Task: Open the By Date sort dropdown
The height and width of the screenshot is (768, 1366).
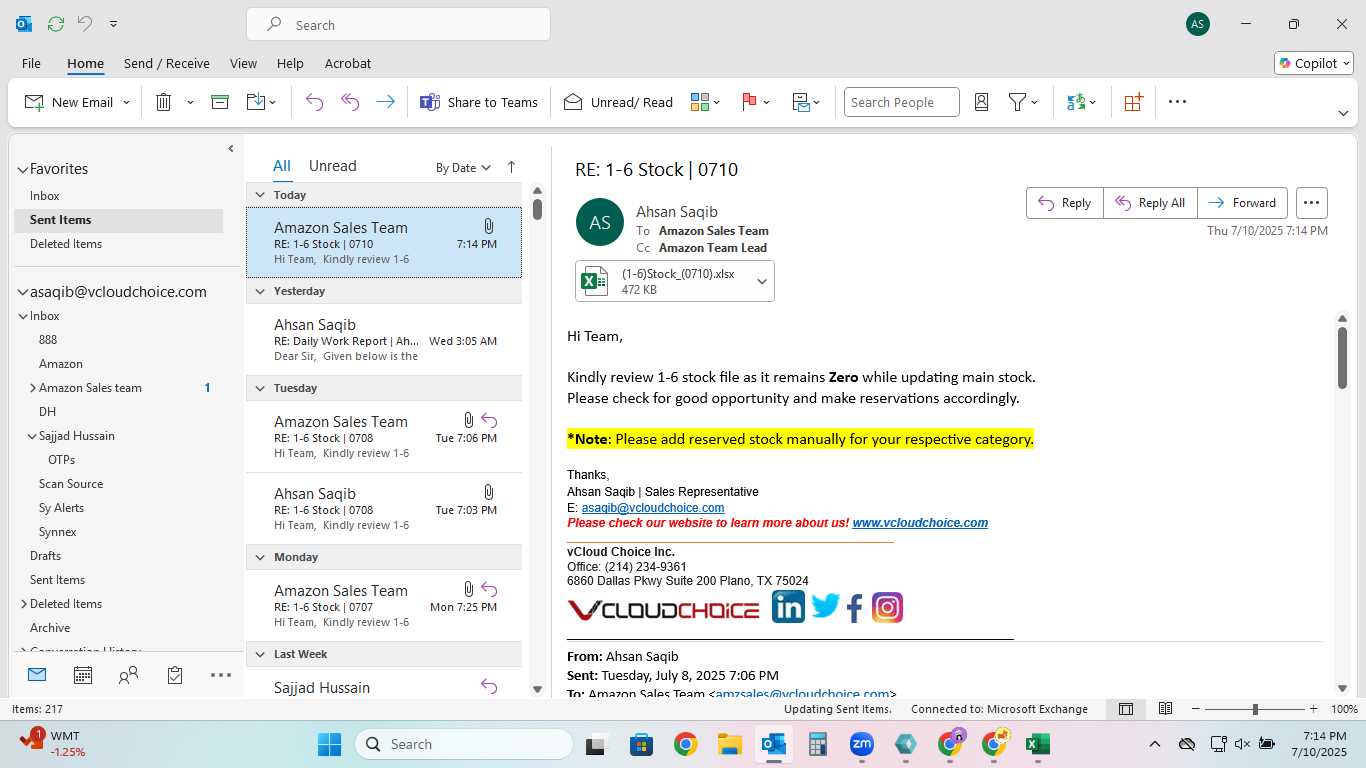Action: point(463,168)
